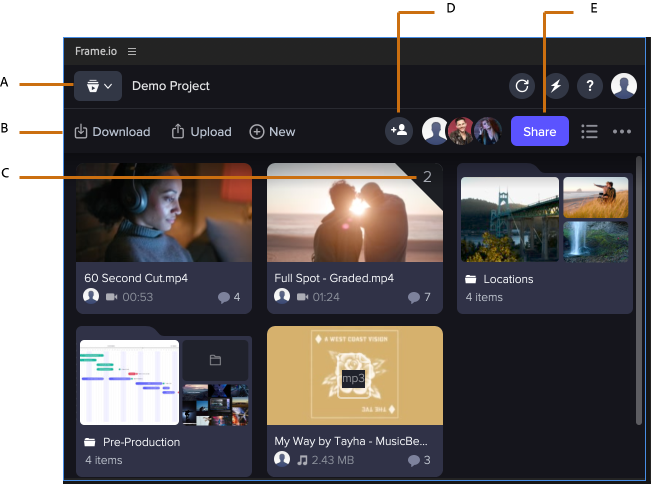
Task: Click the comments icon on Full Spot - Graded.mp4
Action: pyautogui.click(x=414, y=297)
